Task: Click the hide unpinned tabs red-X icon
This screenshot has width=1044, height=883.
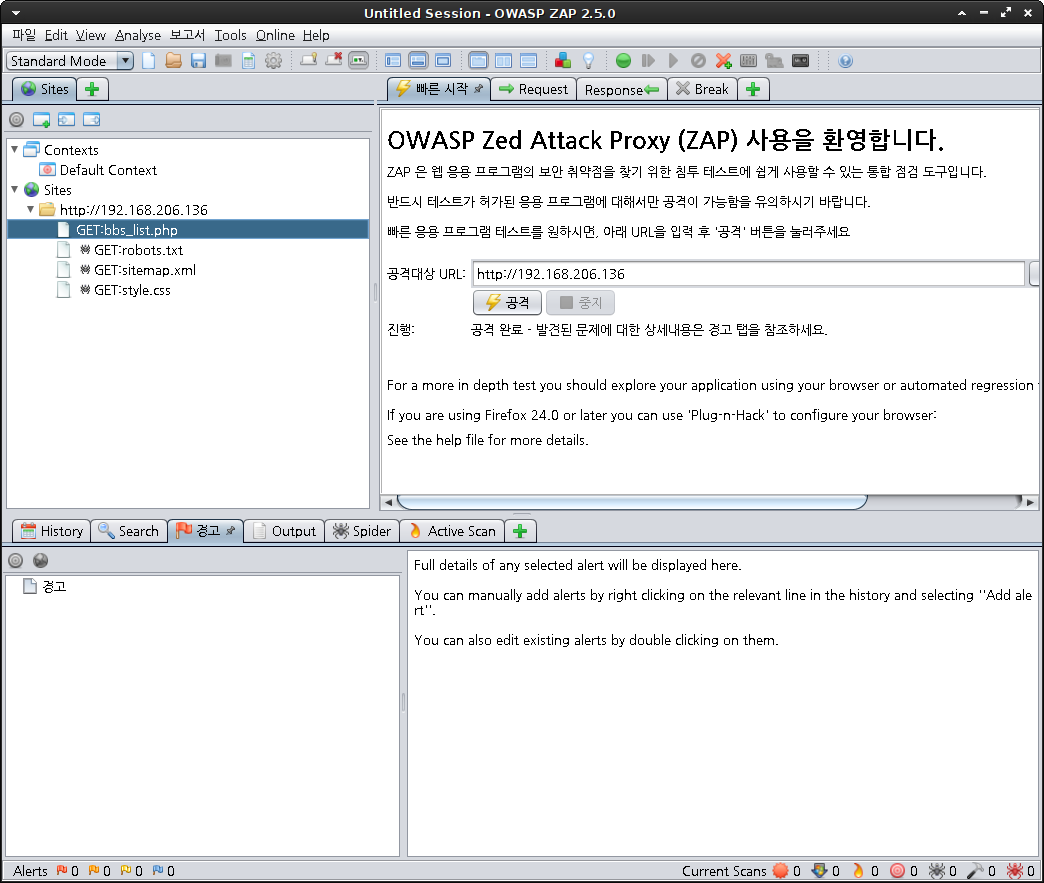Action: pos(334,61)
